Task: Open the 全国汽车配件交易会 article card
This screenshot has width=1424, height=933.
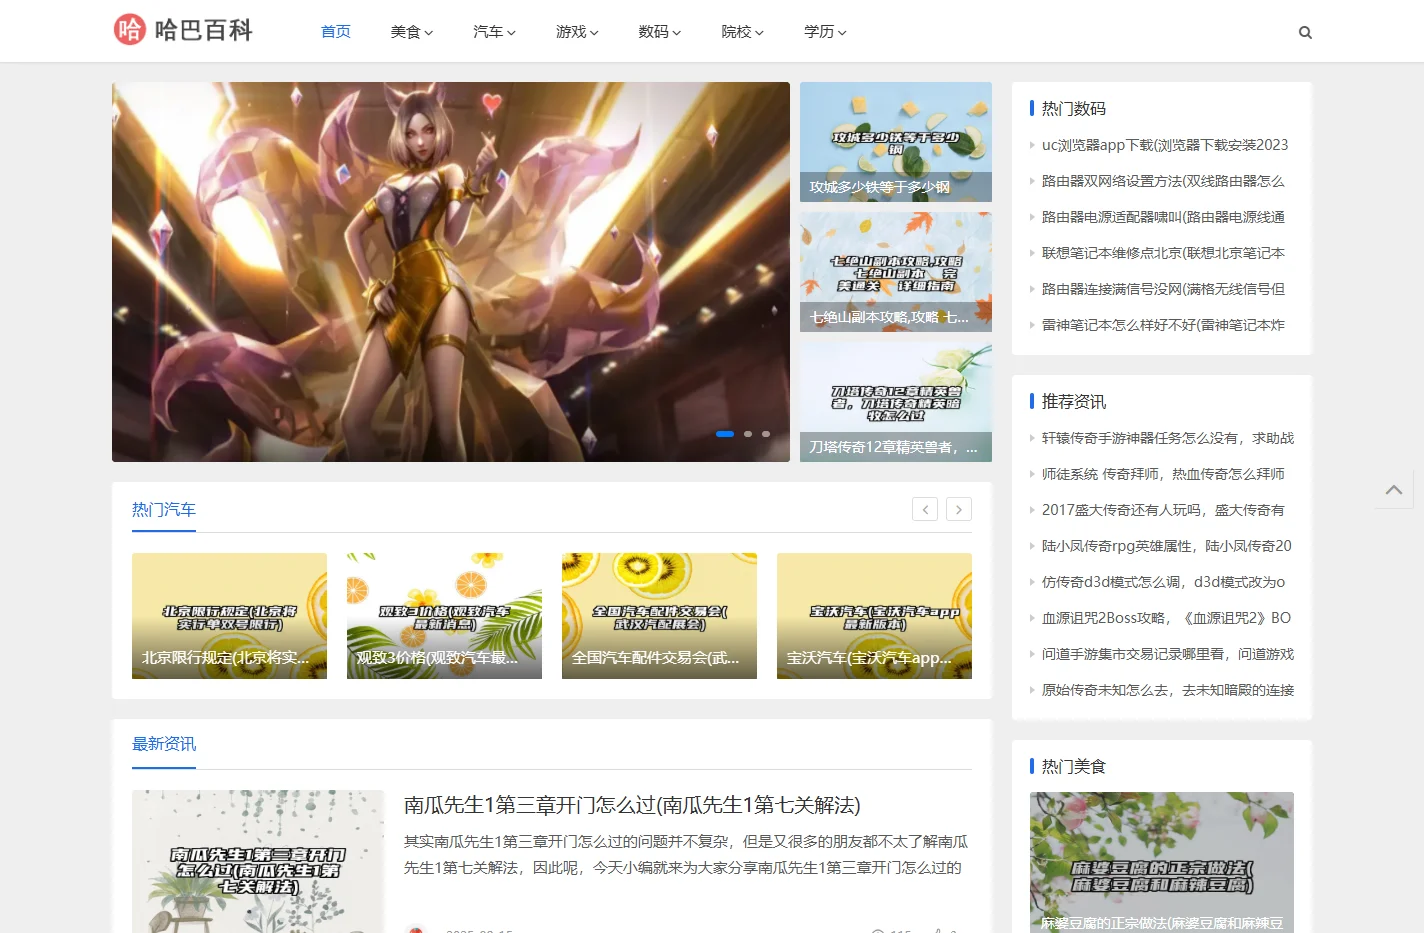Action: (x=659, y=616)
